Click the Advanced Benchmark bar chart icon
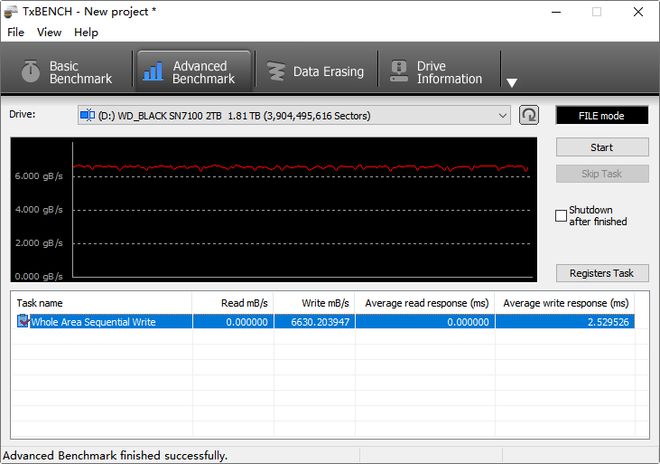The height and width of the screenshot is (464, 660). tap(153, 71)
